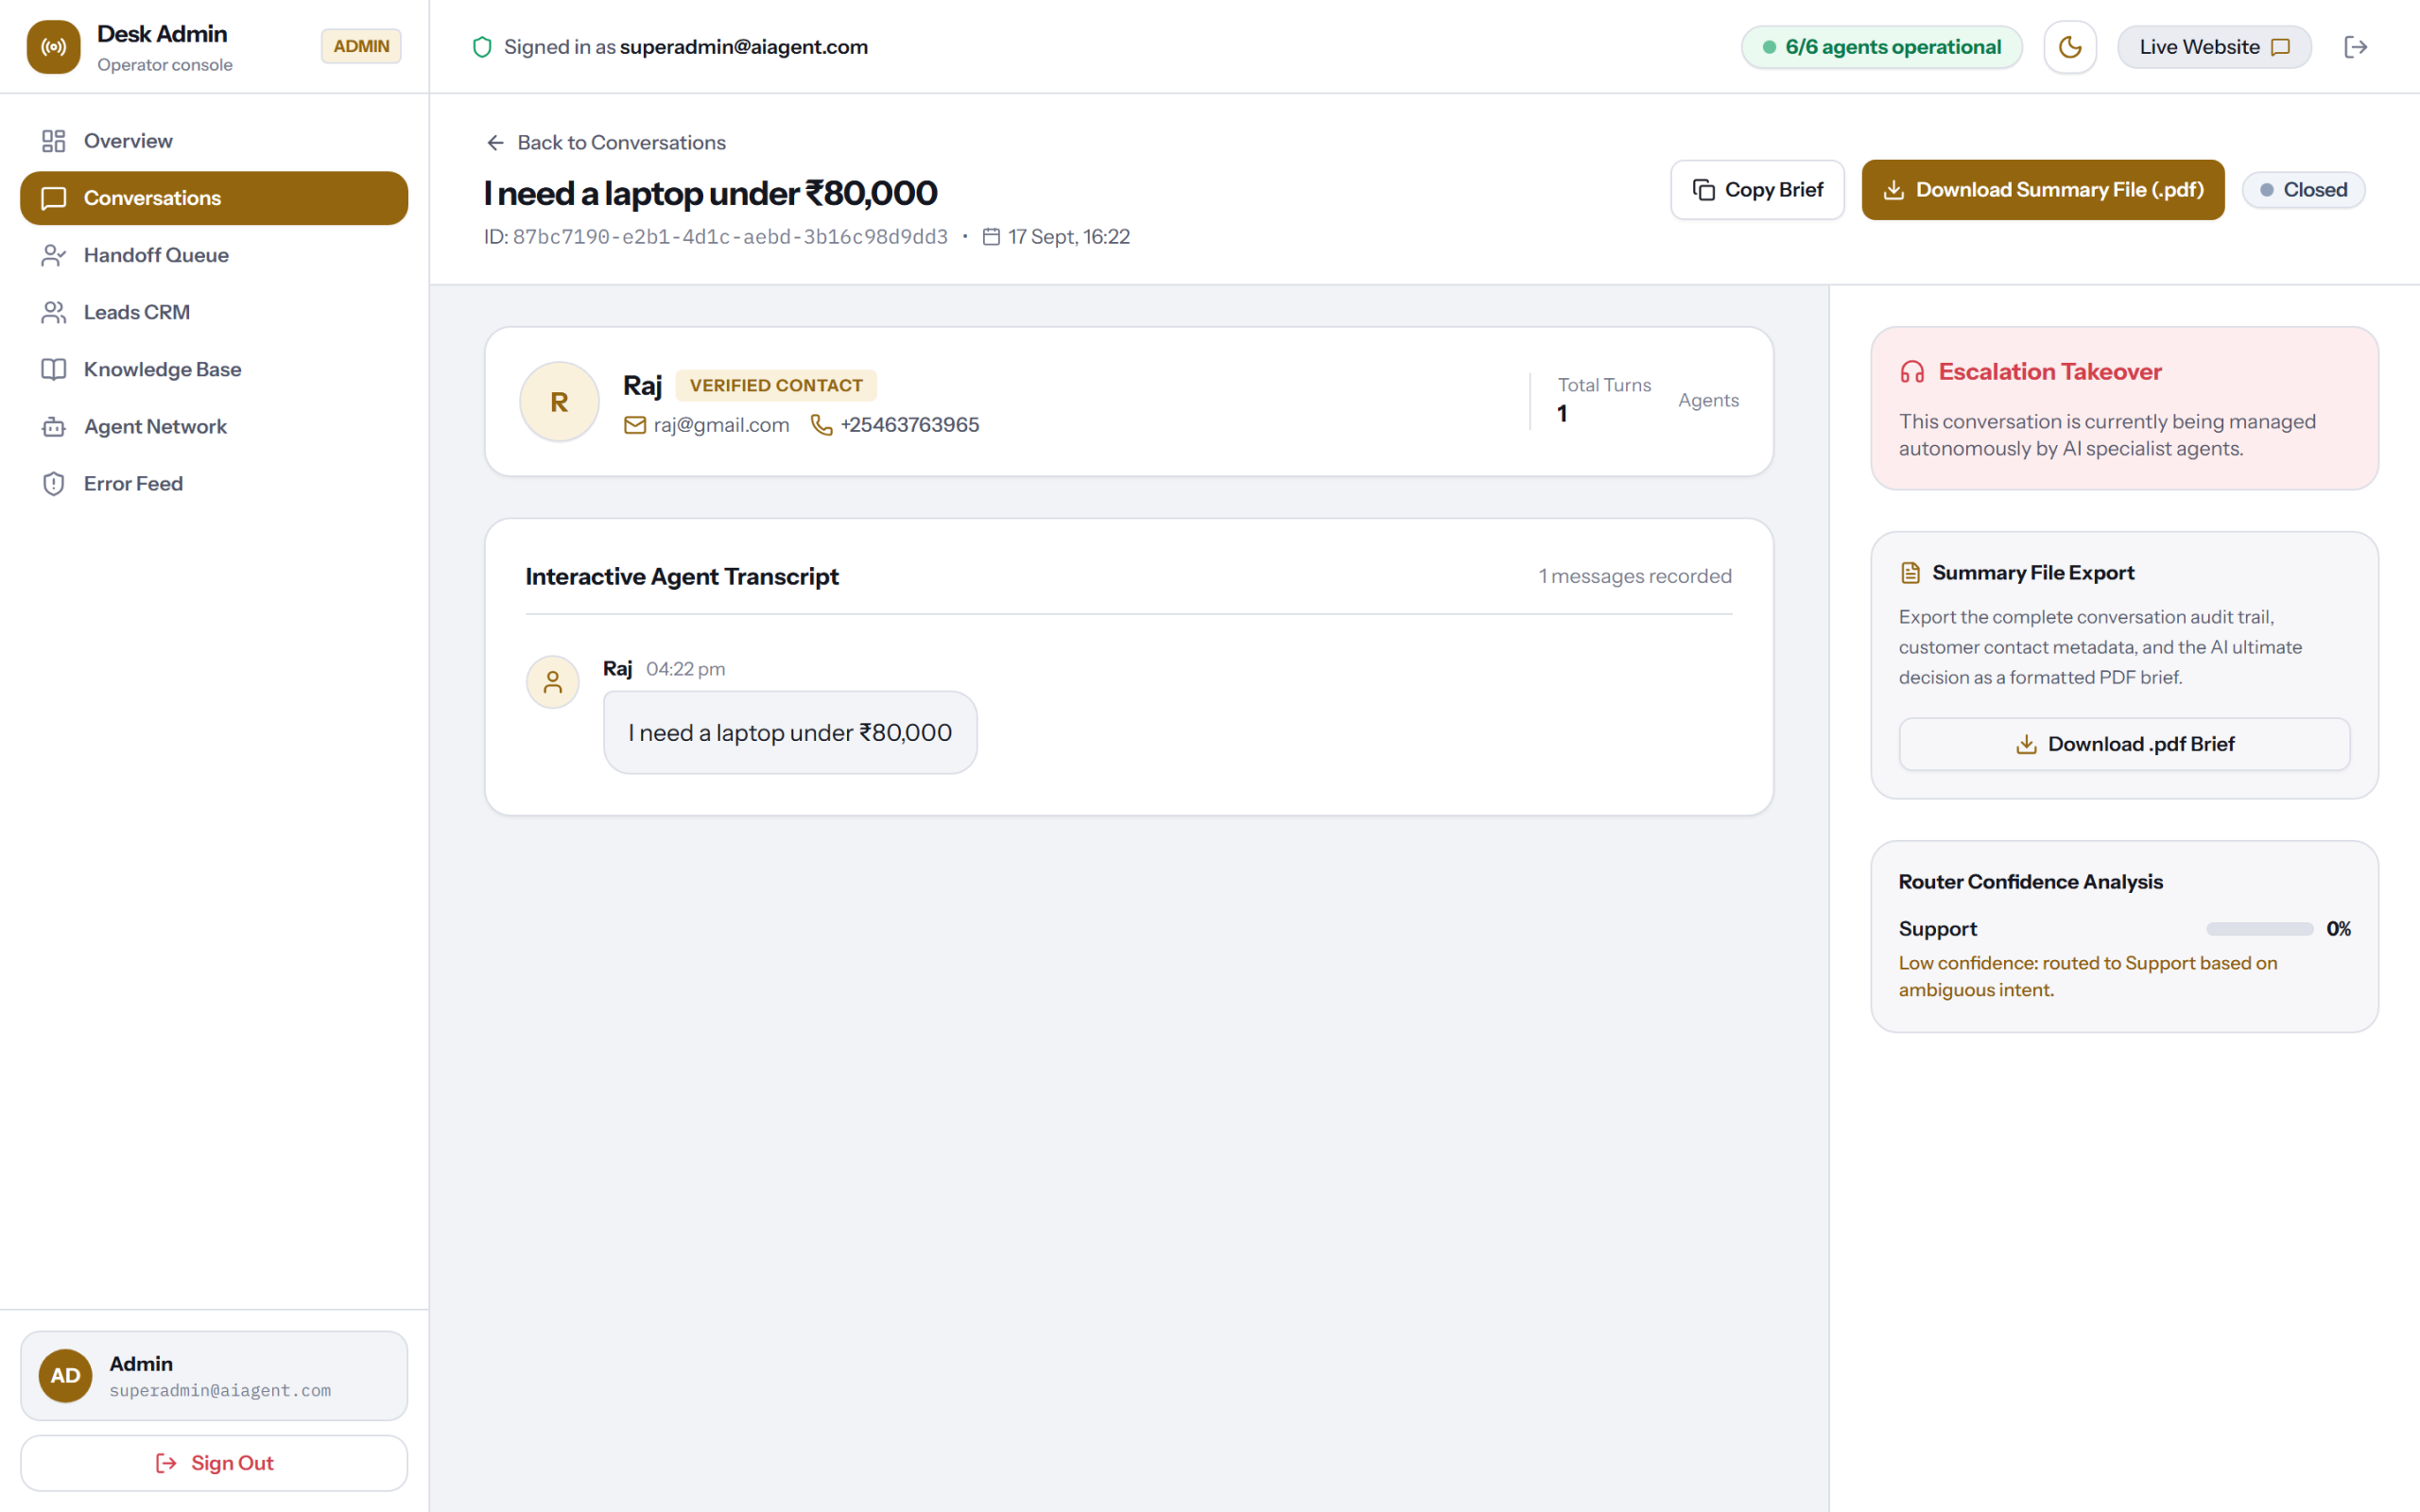Screen dimensions: 2420x1512
Task: Click the Router Confidence Analysis heading
Action: [x=2030, y=882]
